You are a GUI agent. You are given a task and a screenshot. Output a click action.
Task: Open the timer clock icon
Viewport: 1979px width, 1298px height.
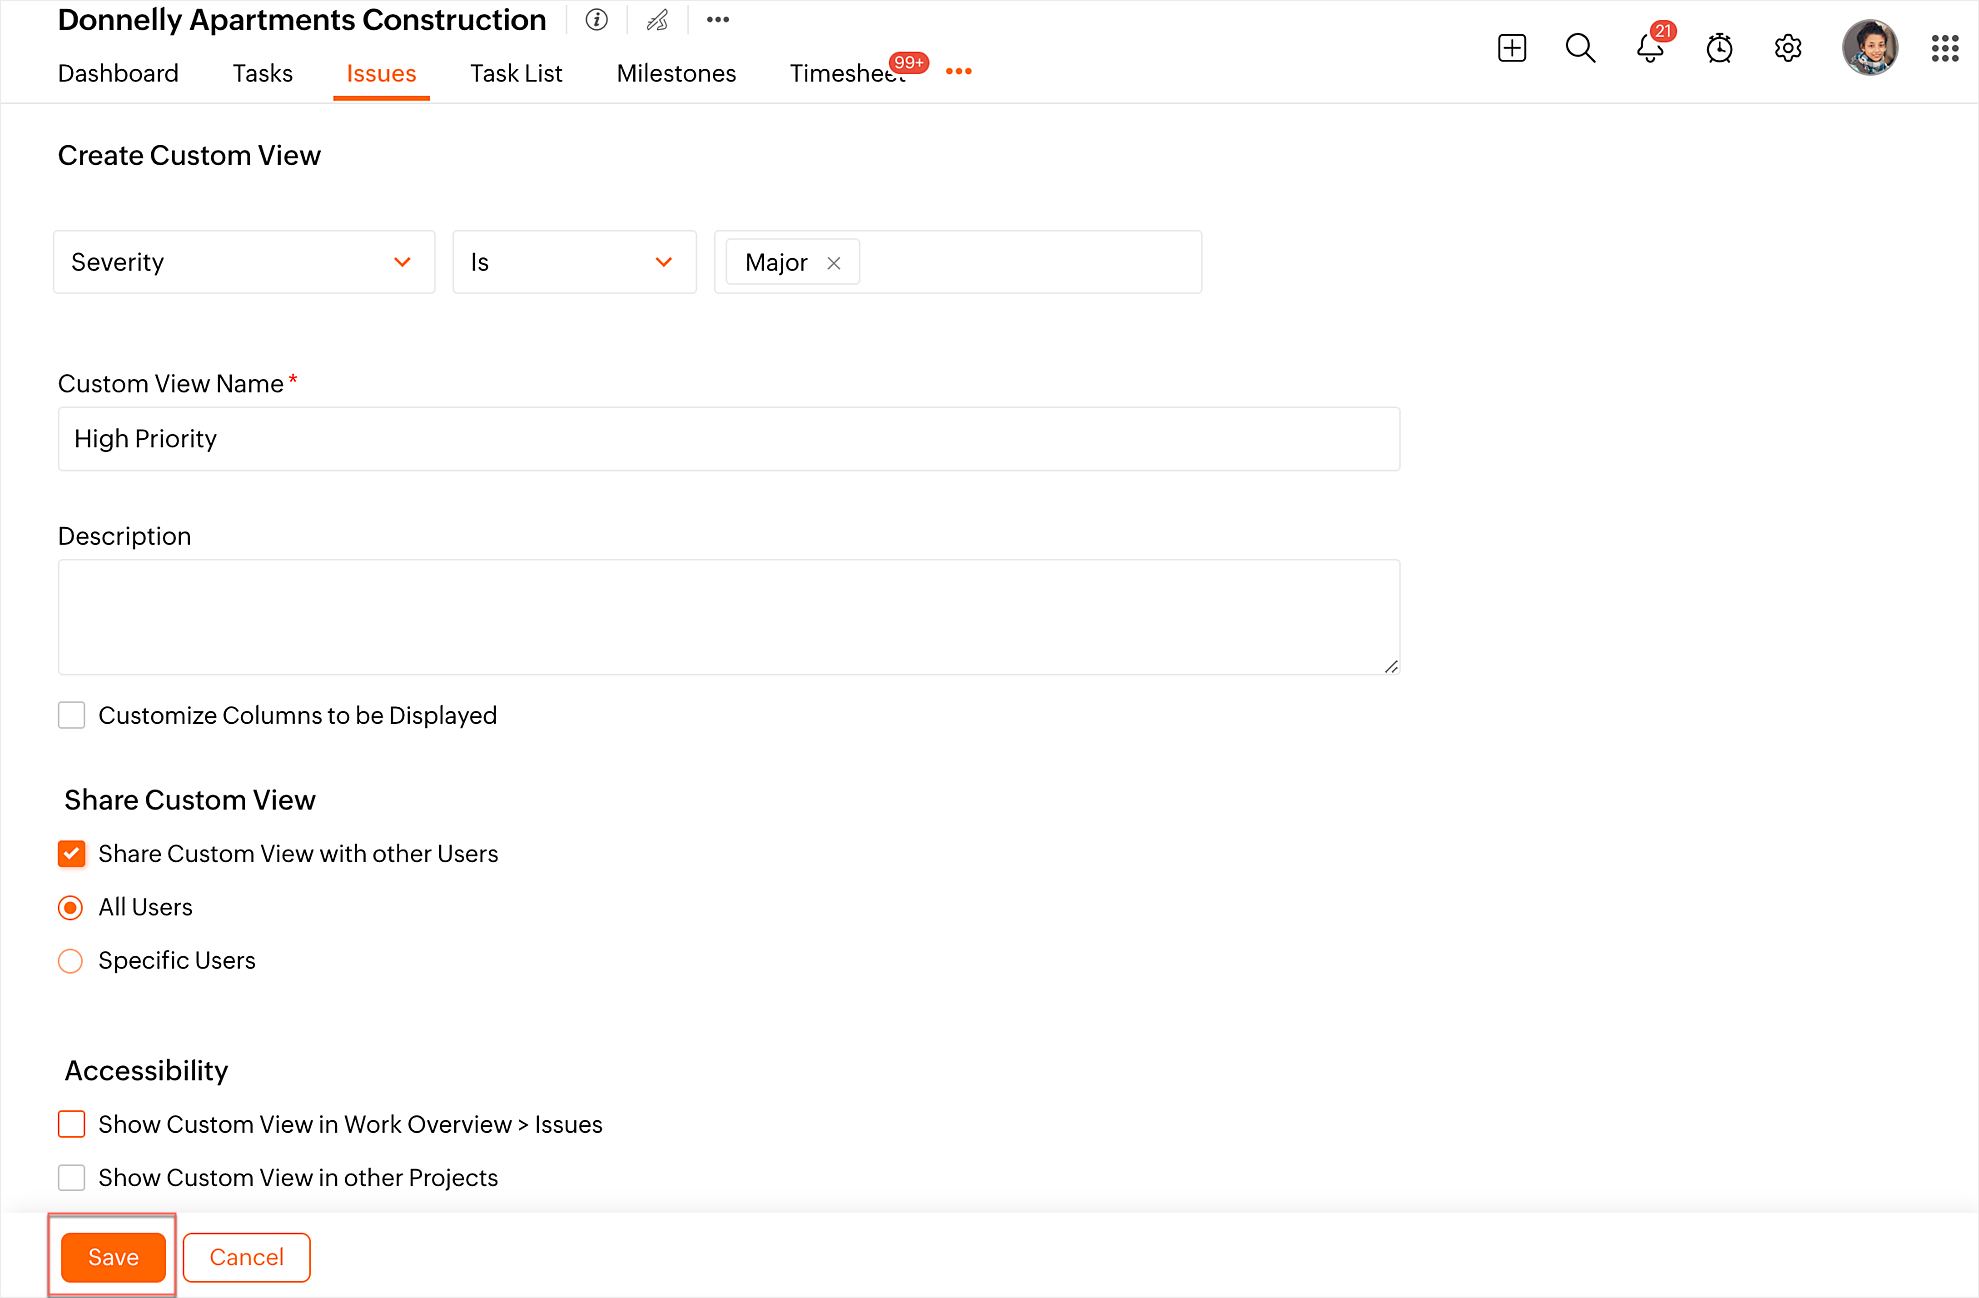(1719, 48)
